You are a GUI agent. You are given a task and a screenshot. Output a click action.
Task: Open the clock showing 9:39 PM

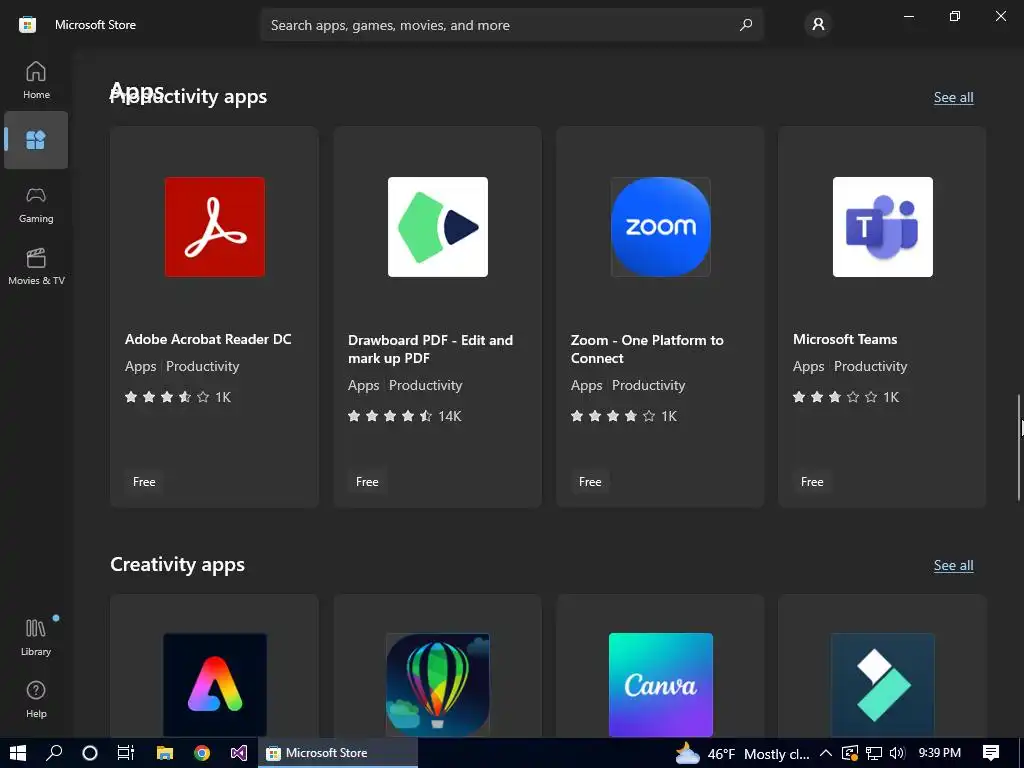pyautogui.click(x=939, y=753)
